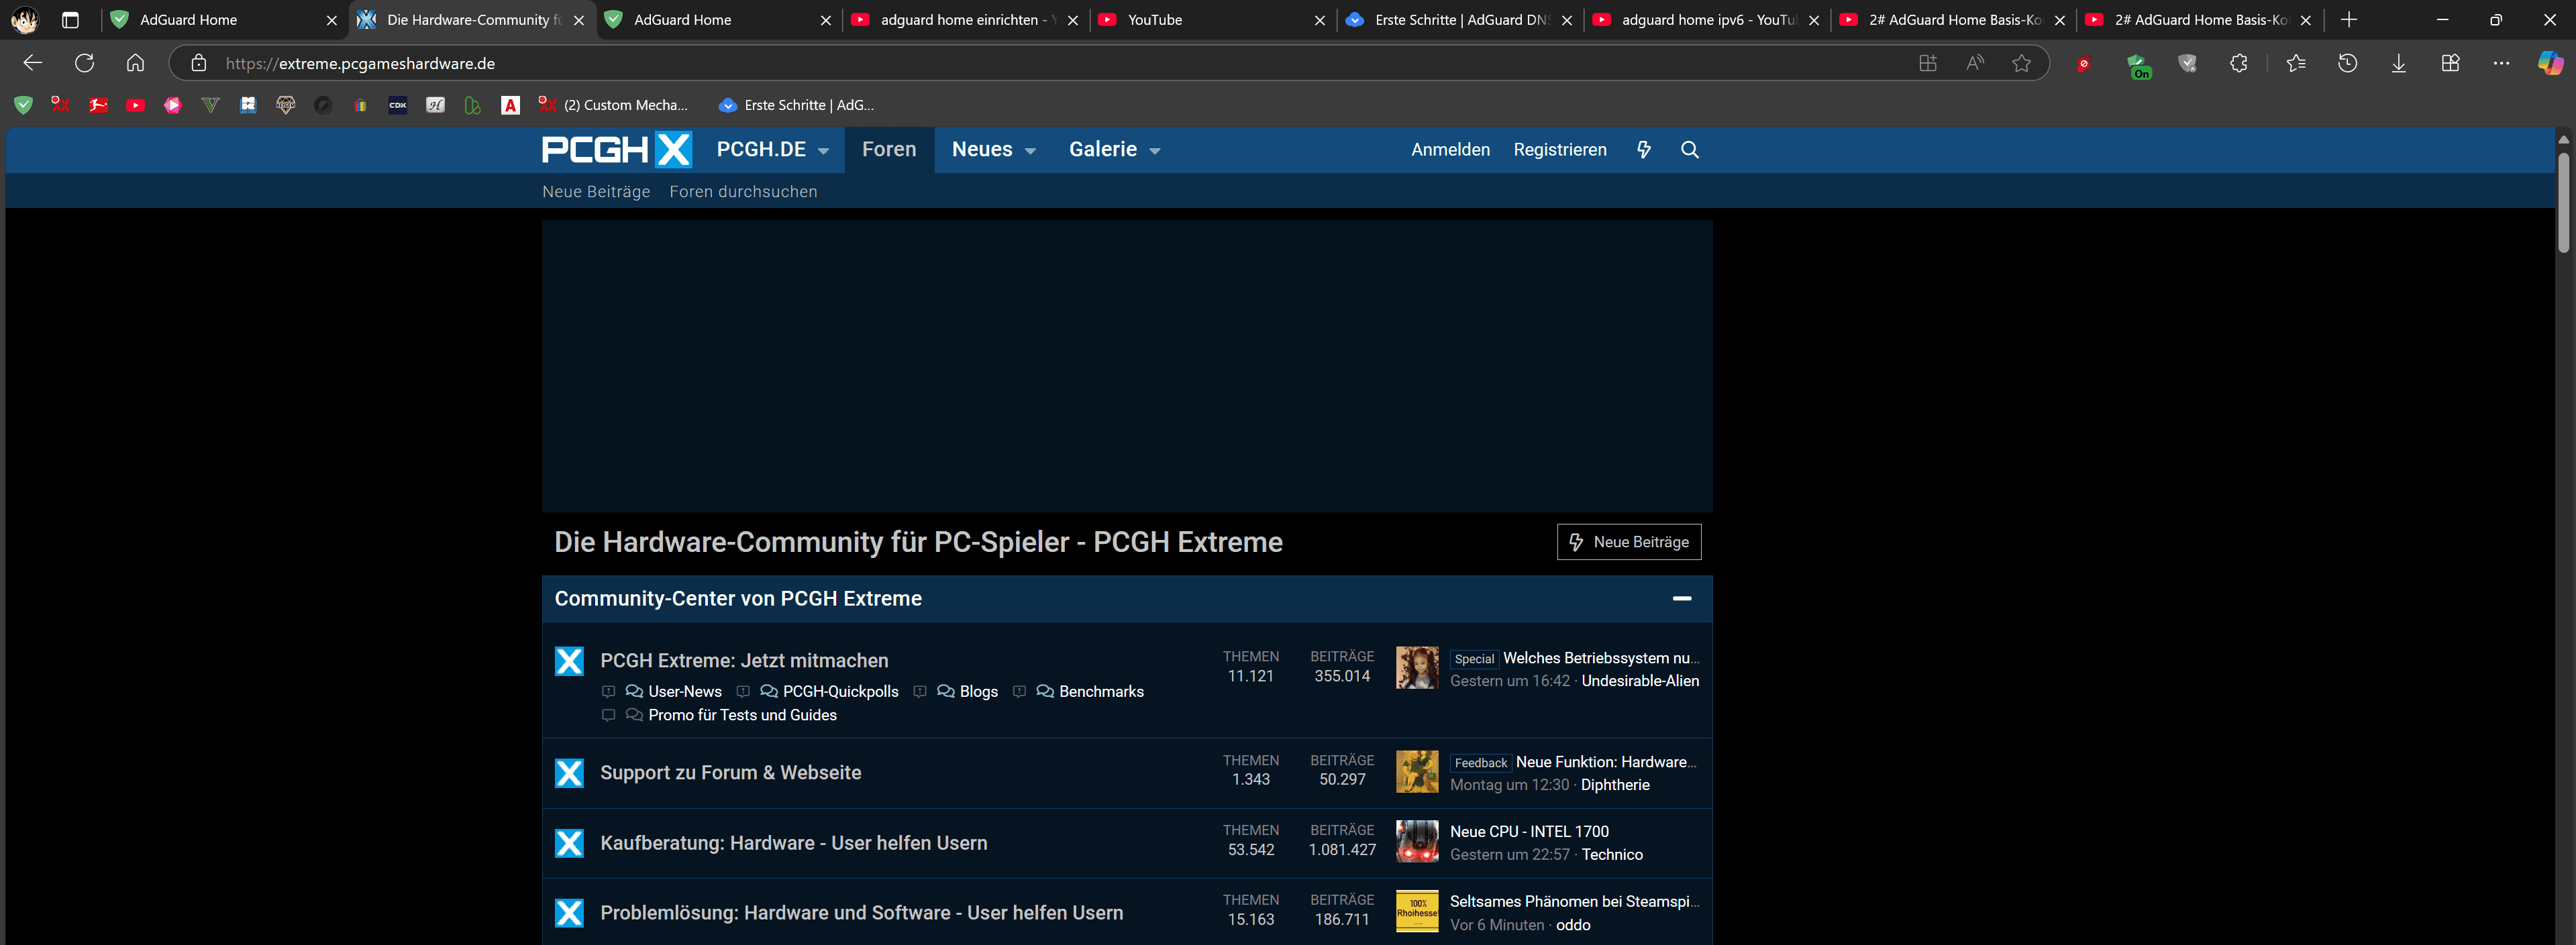The width and height of the screenshot is (2576, 945).
Task: Open the browser profile avatar
Action: pos(25,20)
